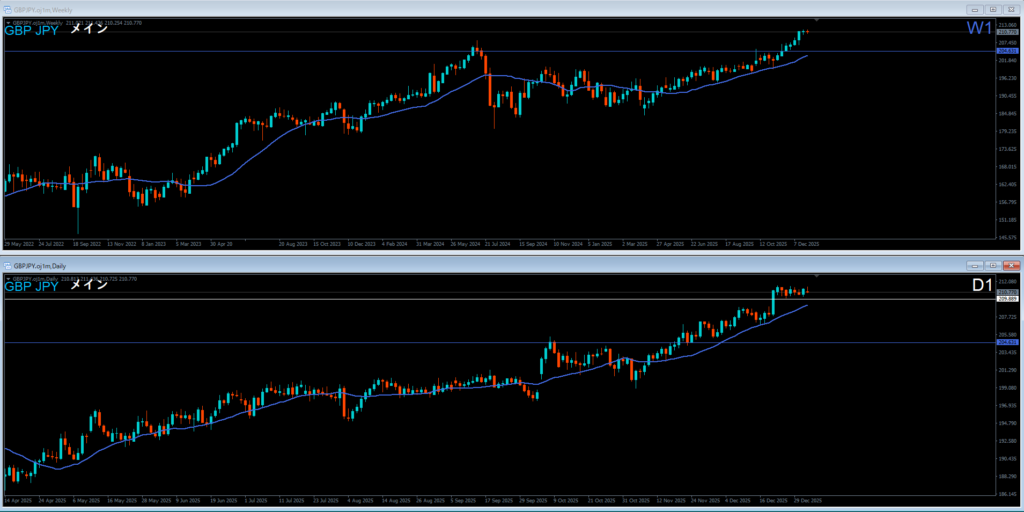Click the 14 Apr 2025 date on Daily axis
Screen dimensions: 1024x512
point(17,500)
